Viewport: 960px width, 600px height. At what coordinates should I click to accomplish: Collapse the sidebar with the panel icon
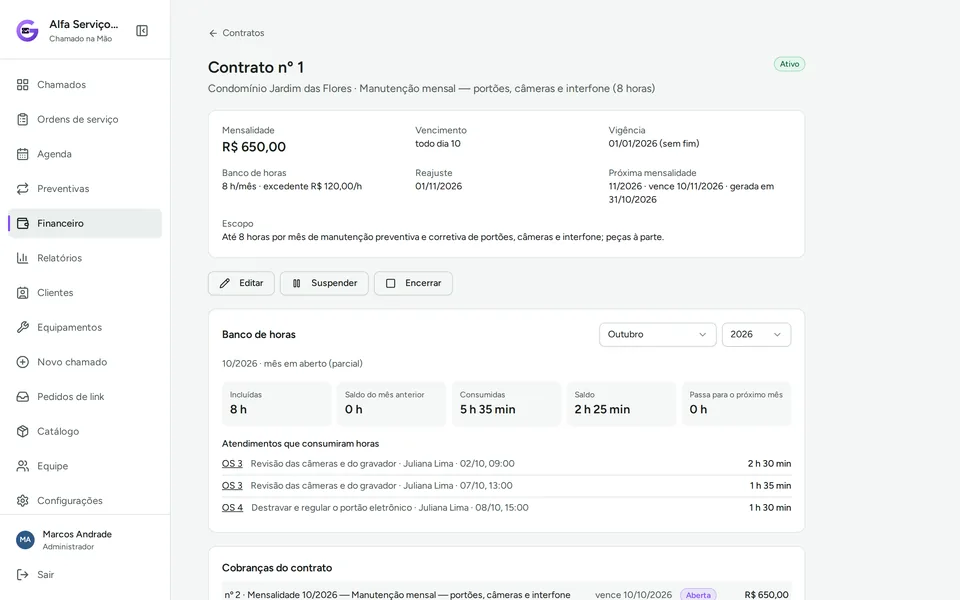point(142,31)
